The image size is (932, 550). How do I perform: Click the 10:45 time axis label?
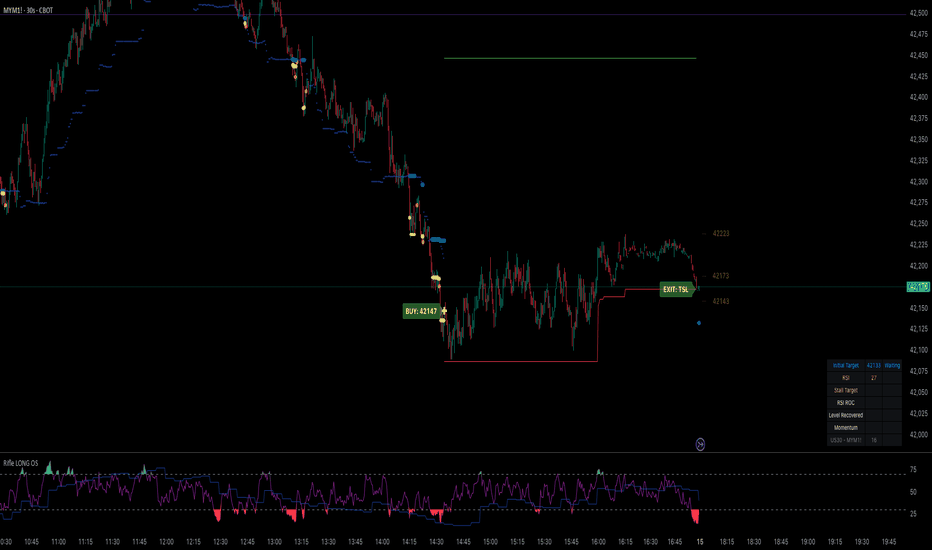32,542
